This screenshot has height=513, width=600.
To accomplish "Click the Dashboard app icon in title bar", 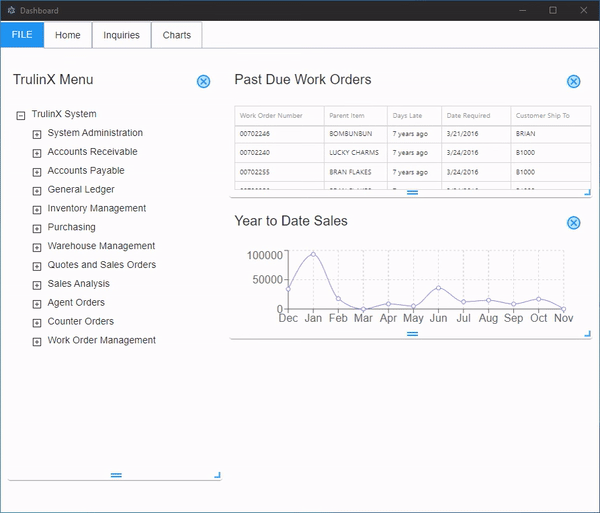I will coord(11,10).
